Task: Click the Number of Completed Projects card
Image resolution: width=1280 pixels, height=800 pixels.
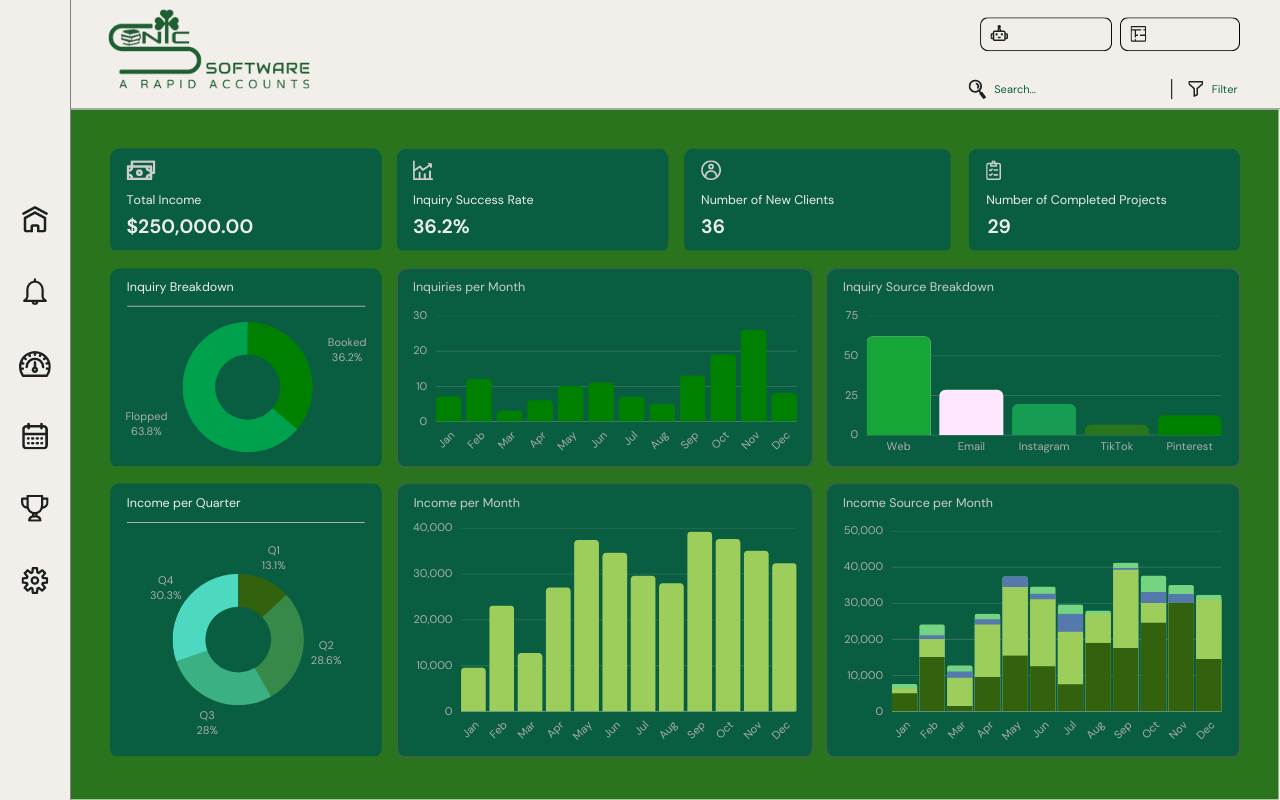Action: 1103,199
